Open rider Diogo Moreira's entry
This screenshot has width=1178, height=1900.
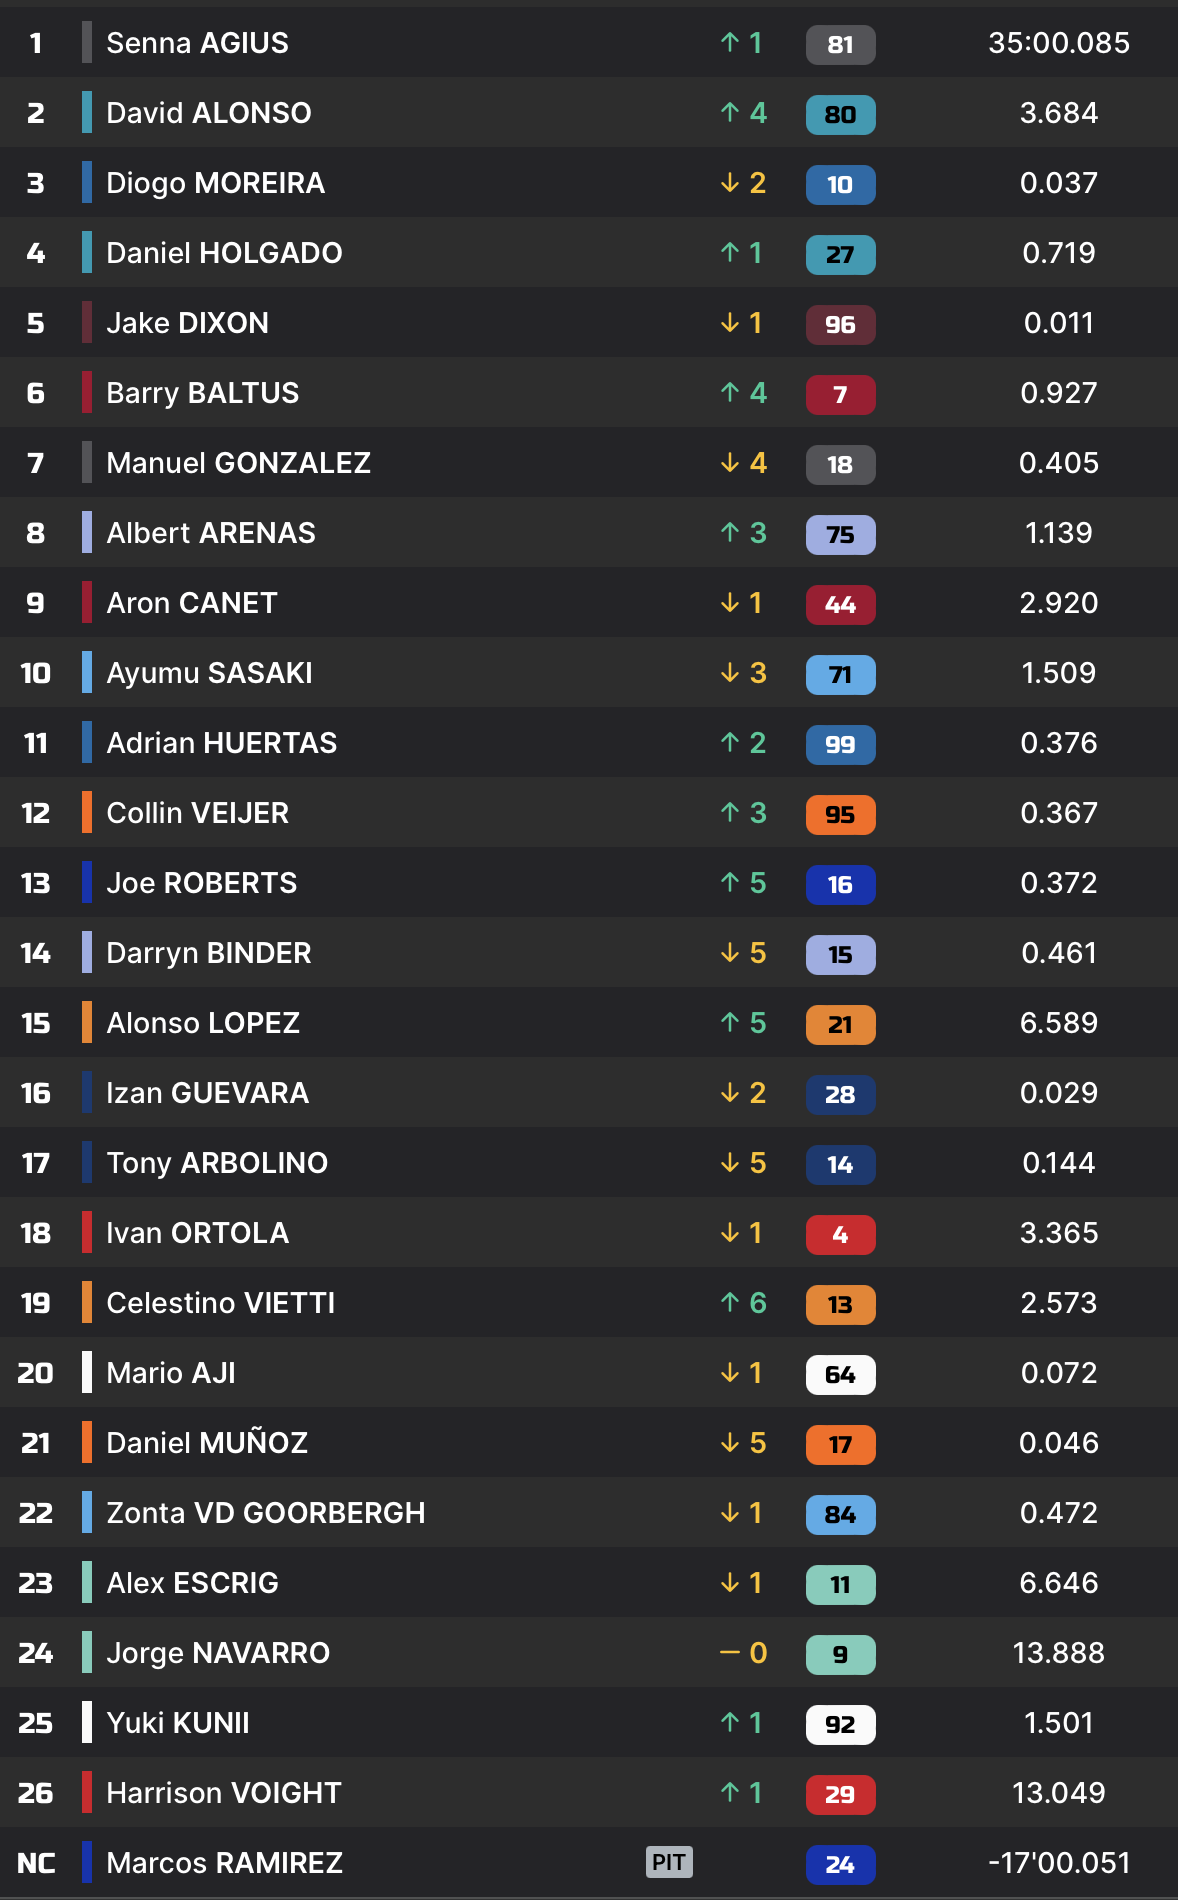point(215,183)
